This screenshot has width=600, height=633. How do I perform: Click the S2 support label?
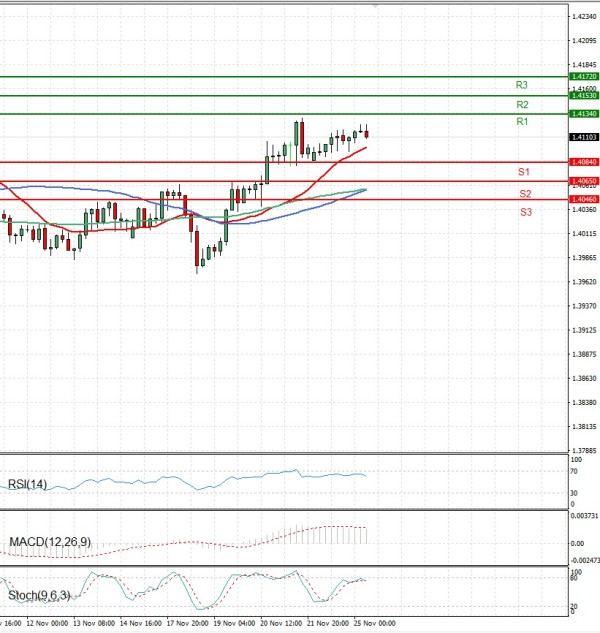tap(525, 193)
